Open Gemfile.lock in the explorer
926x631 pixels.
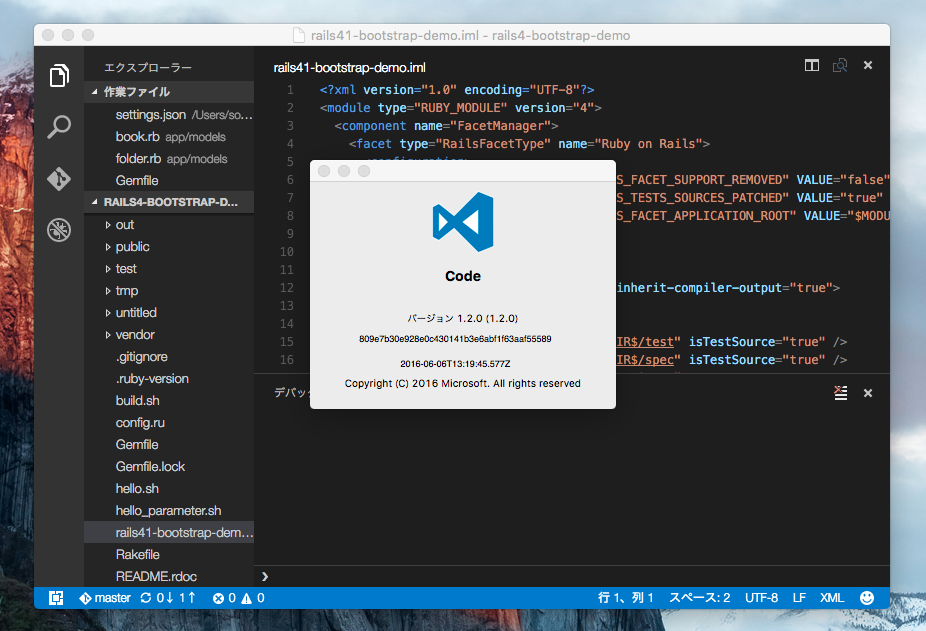[150, 467]
